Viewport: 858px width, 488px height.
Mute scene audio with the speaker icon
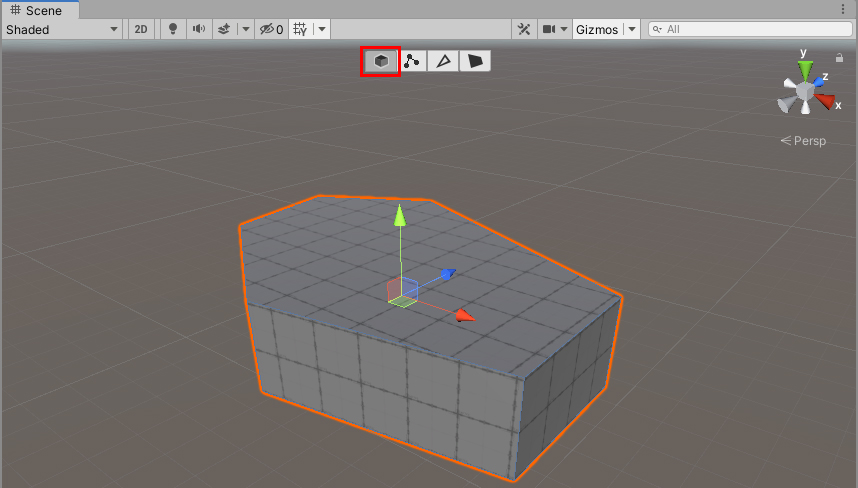tap(199, 30)
